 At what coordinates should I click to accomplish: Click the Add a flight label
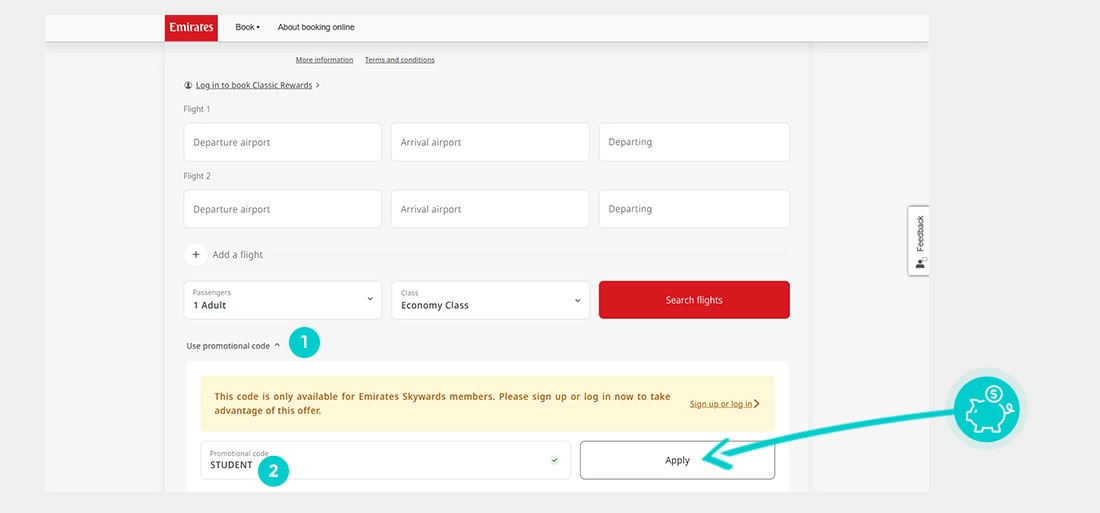click(x=238, y=255)
